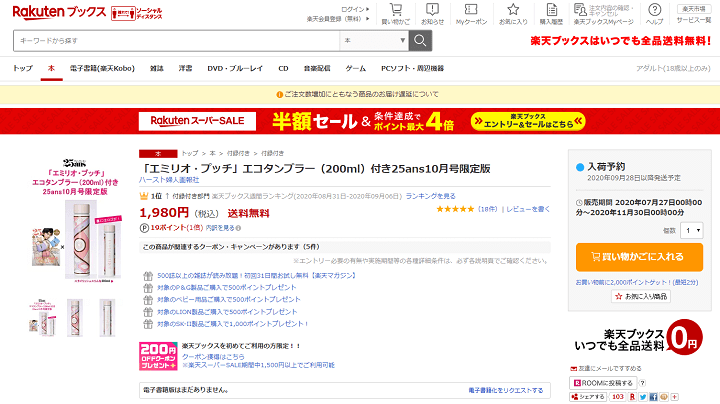Image resolution: width=720 pixels, height=404 pixels.
Task: Click entry & sale yellow banner button
Action: [528, 121]
